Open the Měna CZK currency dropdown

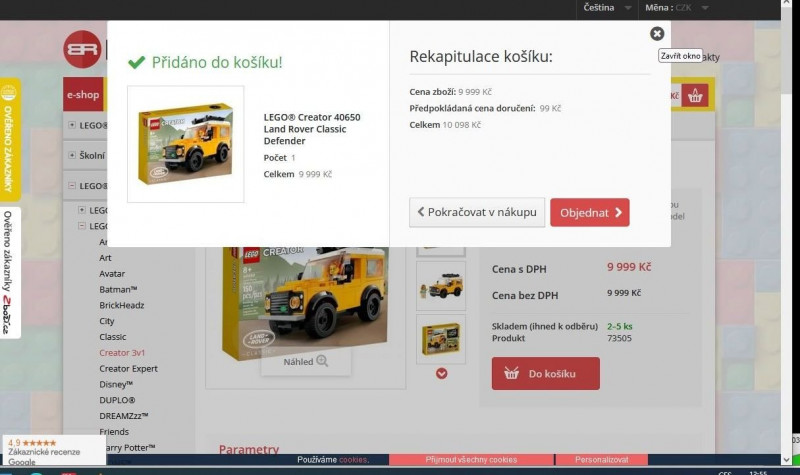point(677,7)
